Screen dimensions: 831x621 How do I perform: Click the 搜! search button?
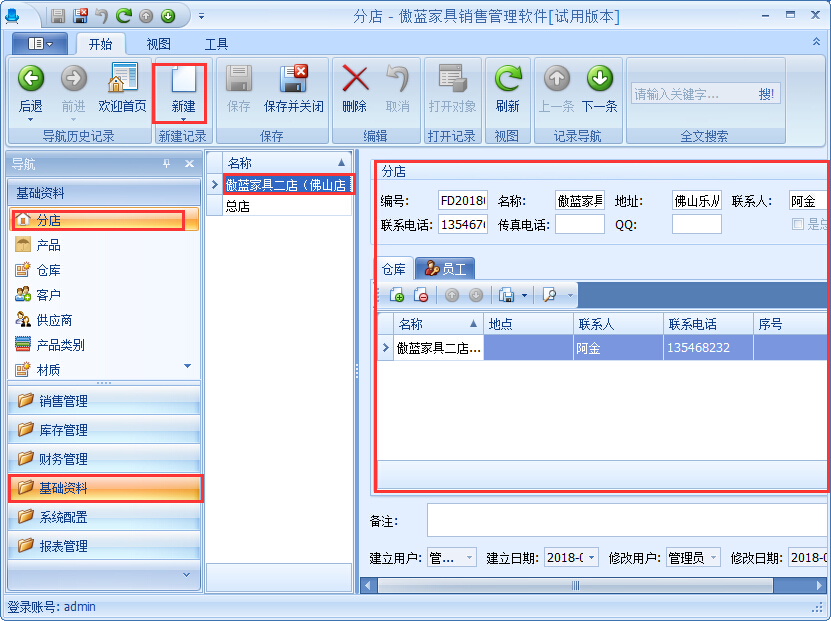tap(767, 94)
